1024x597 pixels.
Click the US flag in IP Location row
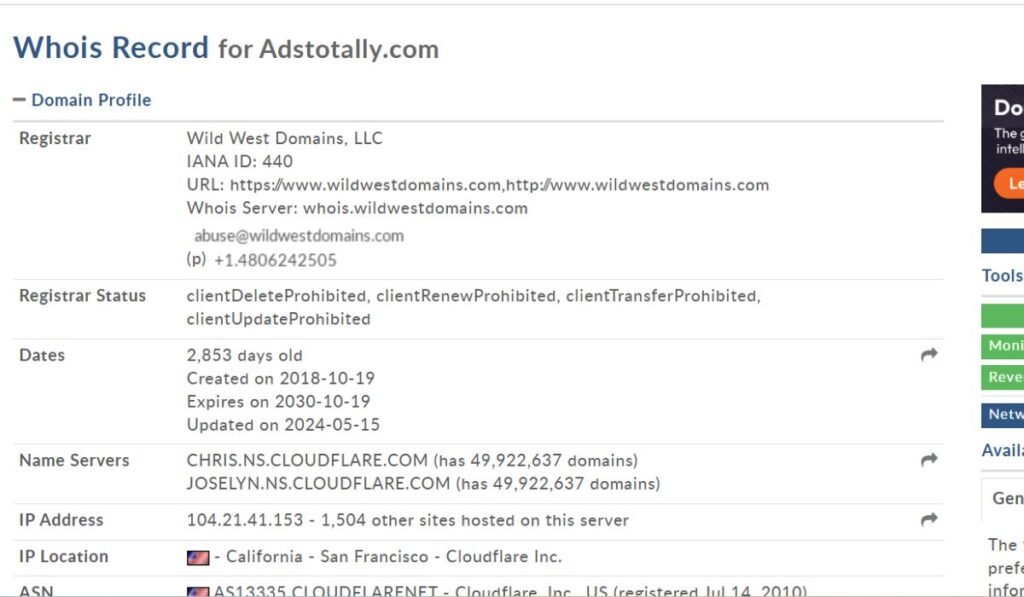198,558
